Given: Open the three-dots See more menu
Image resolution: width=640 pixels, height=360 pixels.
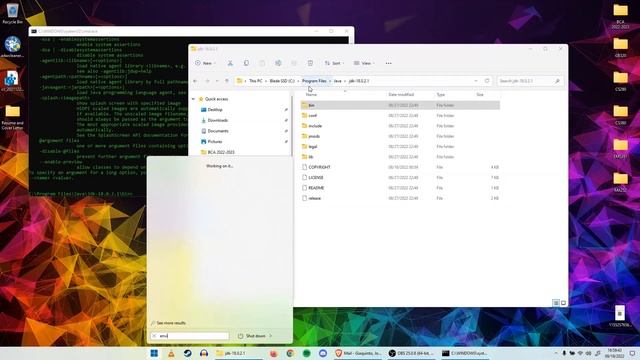Looking at the screenshot, I should pyautogui.click(x=389, y=63).
